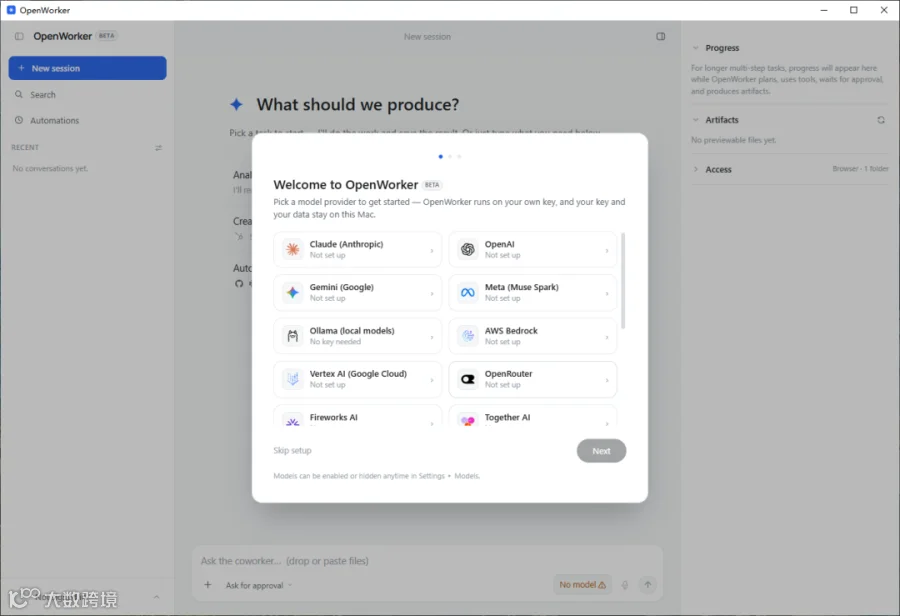Open Search in the sidebar
This screenshot has height=616, width=900.
pos(87,94)
